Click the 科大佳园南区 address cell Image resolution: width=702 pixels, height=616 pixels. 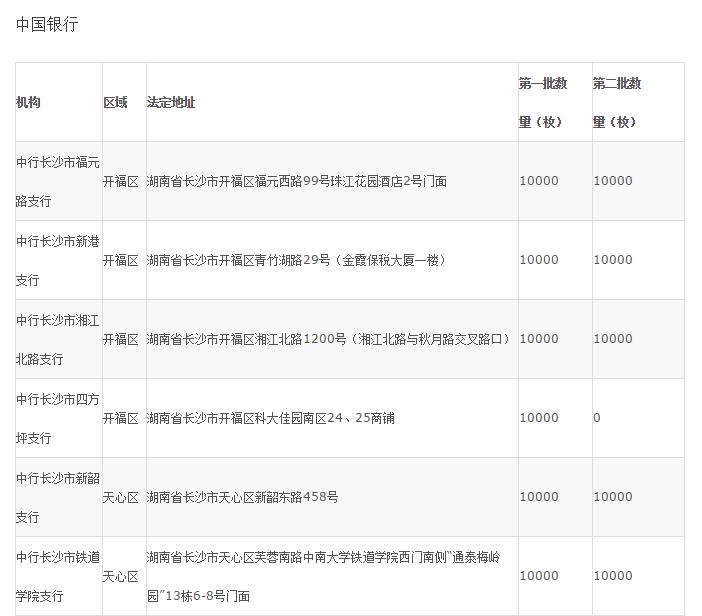(270, 419)
